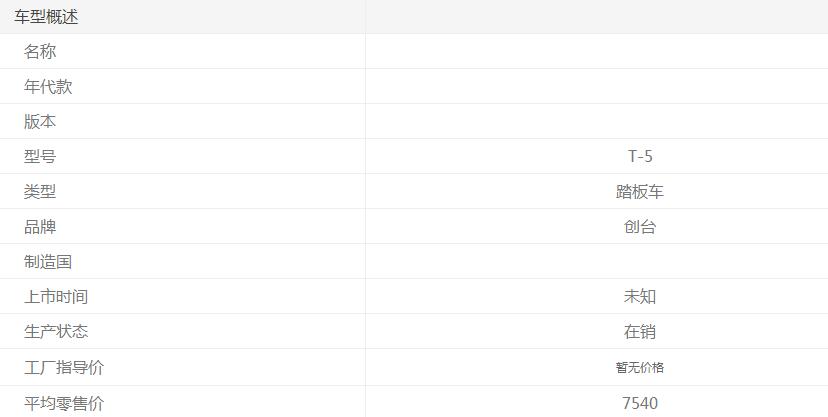Open the 踏板车 type value
Image resolution: width=828 pixels, height=417 pixels.
point(640,192)
